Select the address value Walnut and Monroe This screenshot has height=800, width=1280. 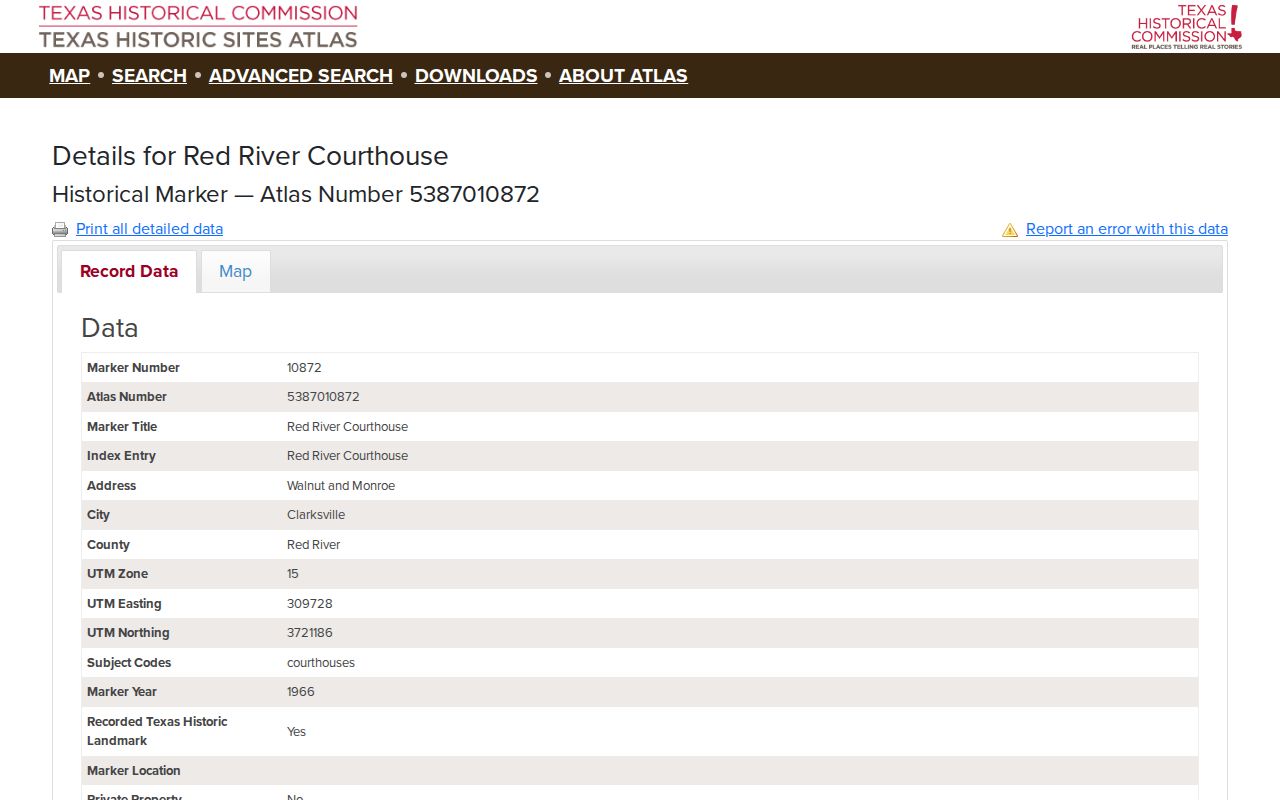341,486
